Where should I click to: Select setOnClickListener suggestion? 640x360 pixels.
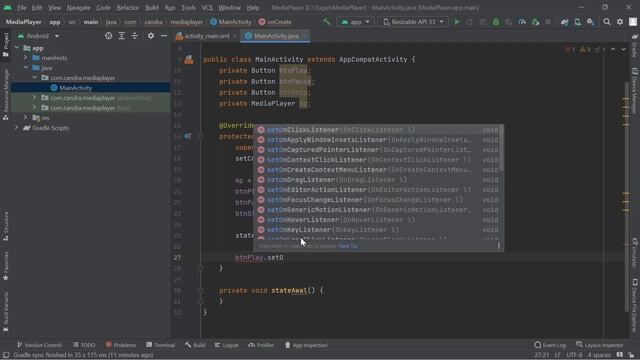point(378,130)
